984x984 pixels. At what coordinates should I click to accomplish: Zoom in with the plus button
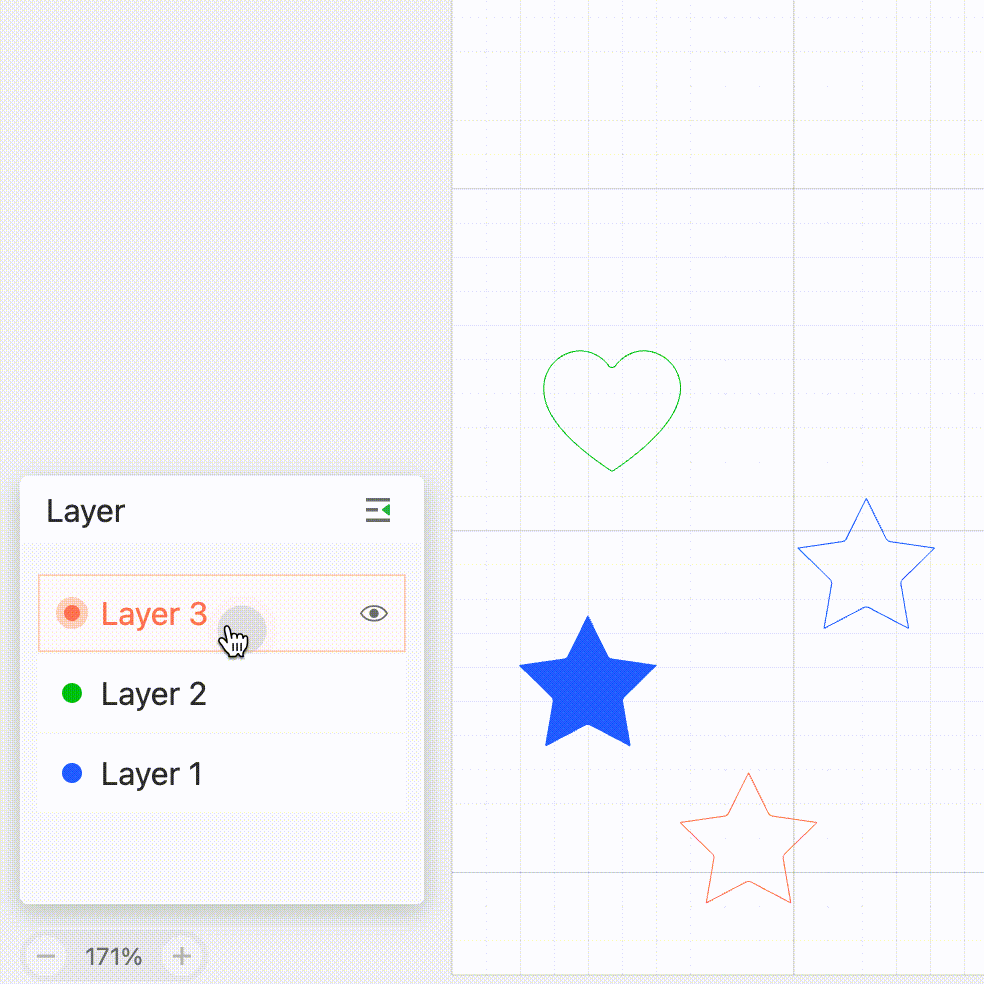(x=182, y=956)
